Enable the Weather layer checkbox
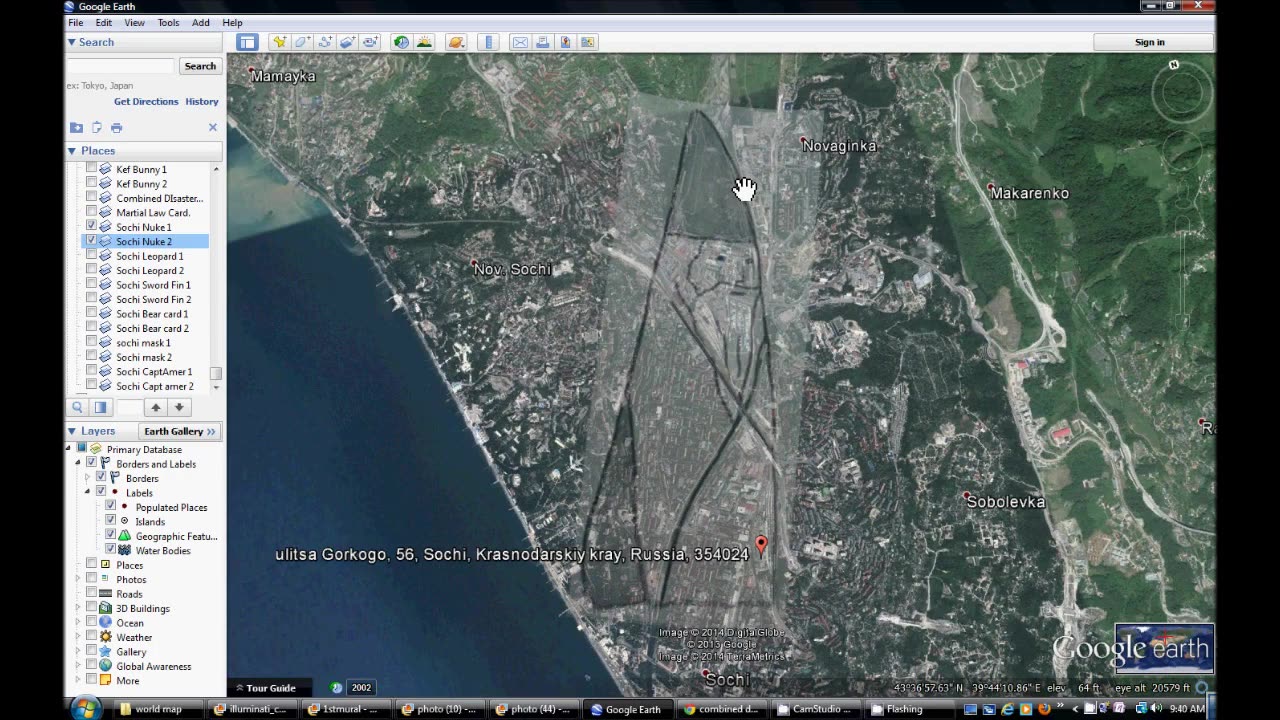The height and width of the screenshot is (720, 1280). point(91,637)
